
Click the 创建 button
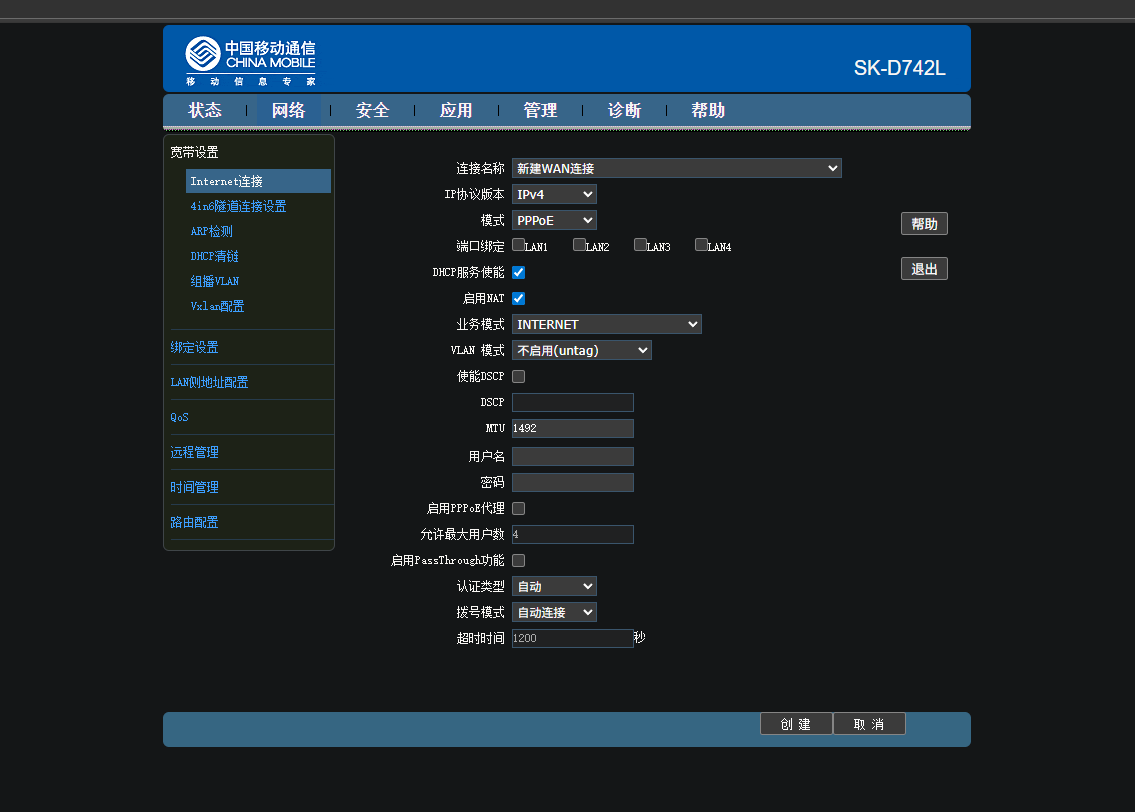point(796,724)
